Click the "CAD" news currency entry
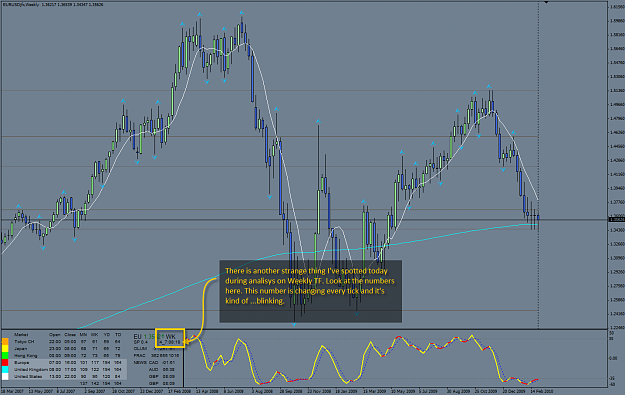625x395 pixels. click(x=153, y=363)
